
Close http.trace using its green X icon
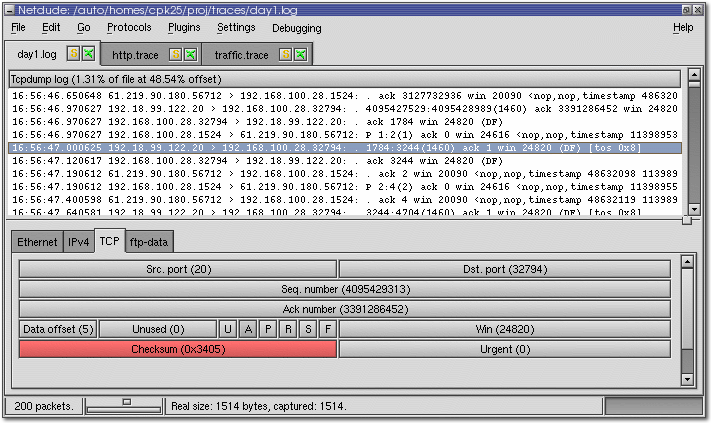click(189, 53)
